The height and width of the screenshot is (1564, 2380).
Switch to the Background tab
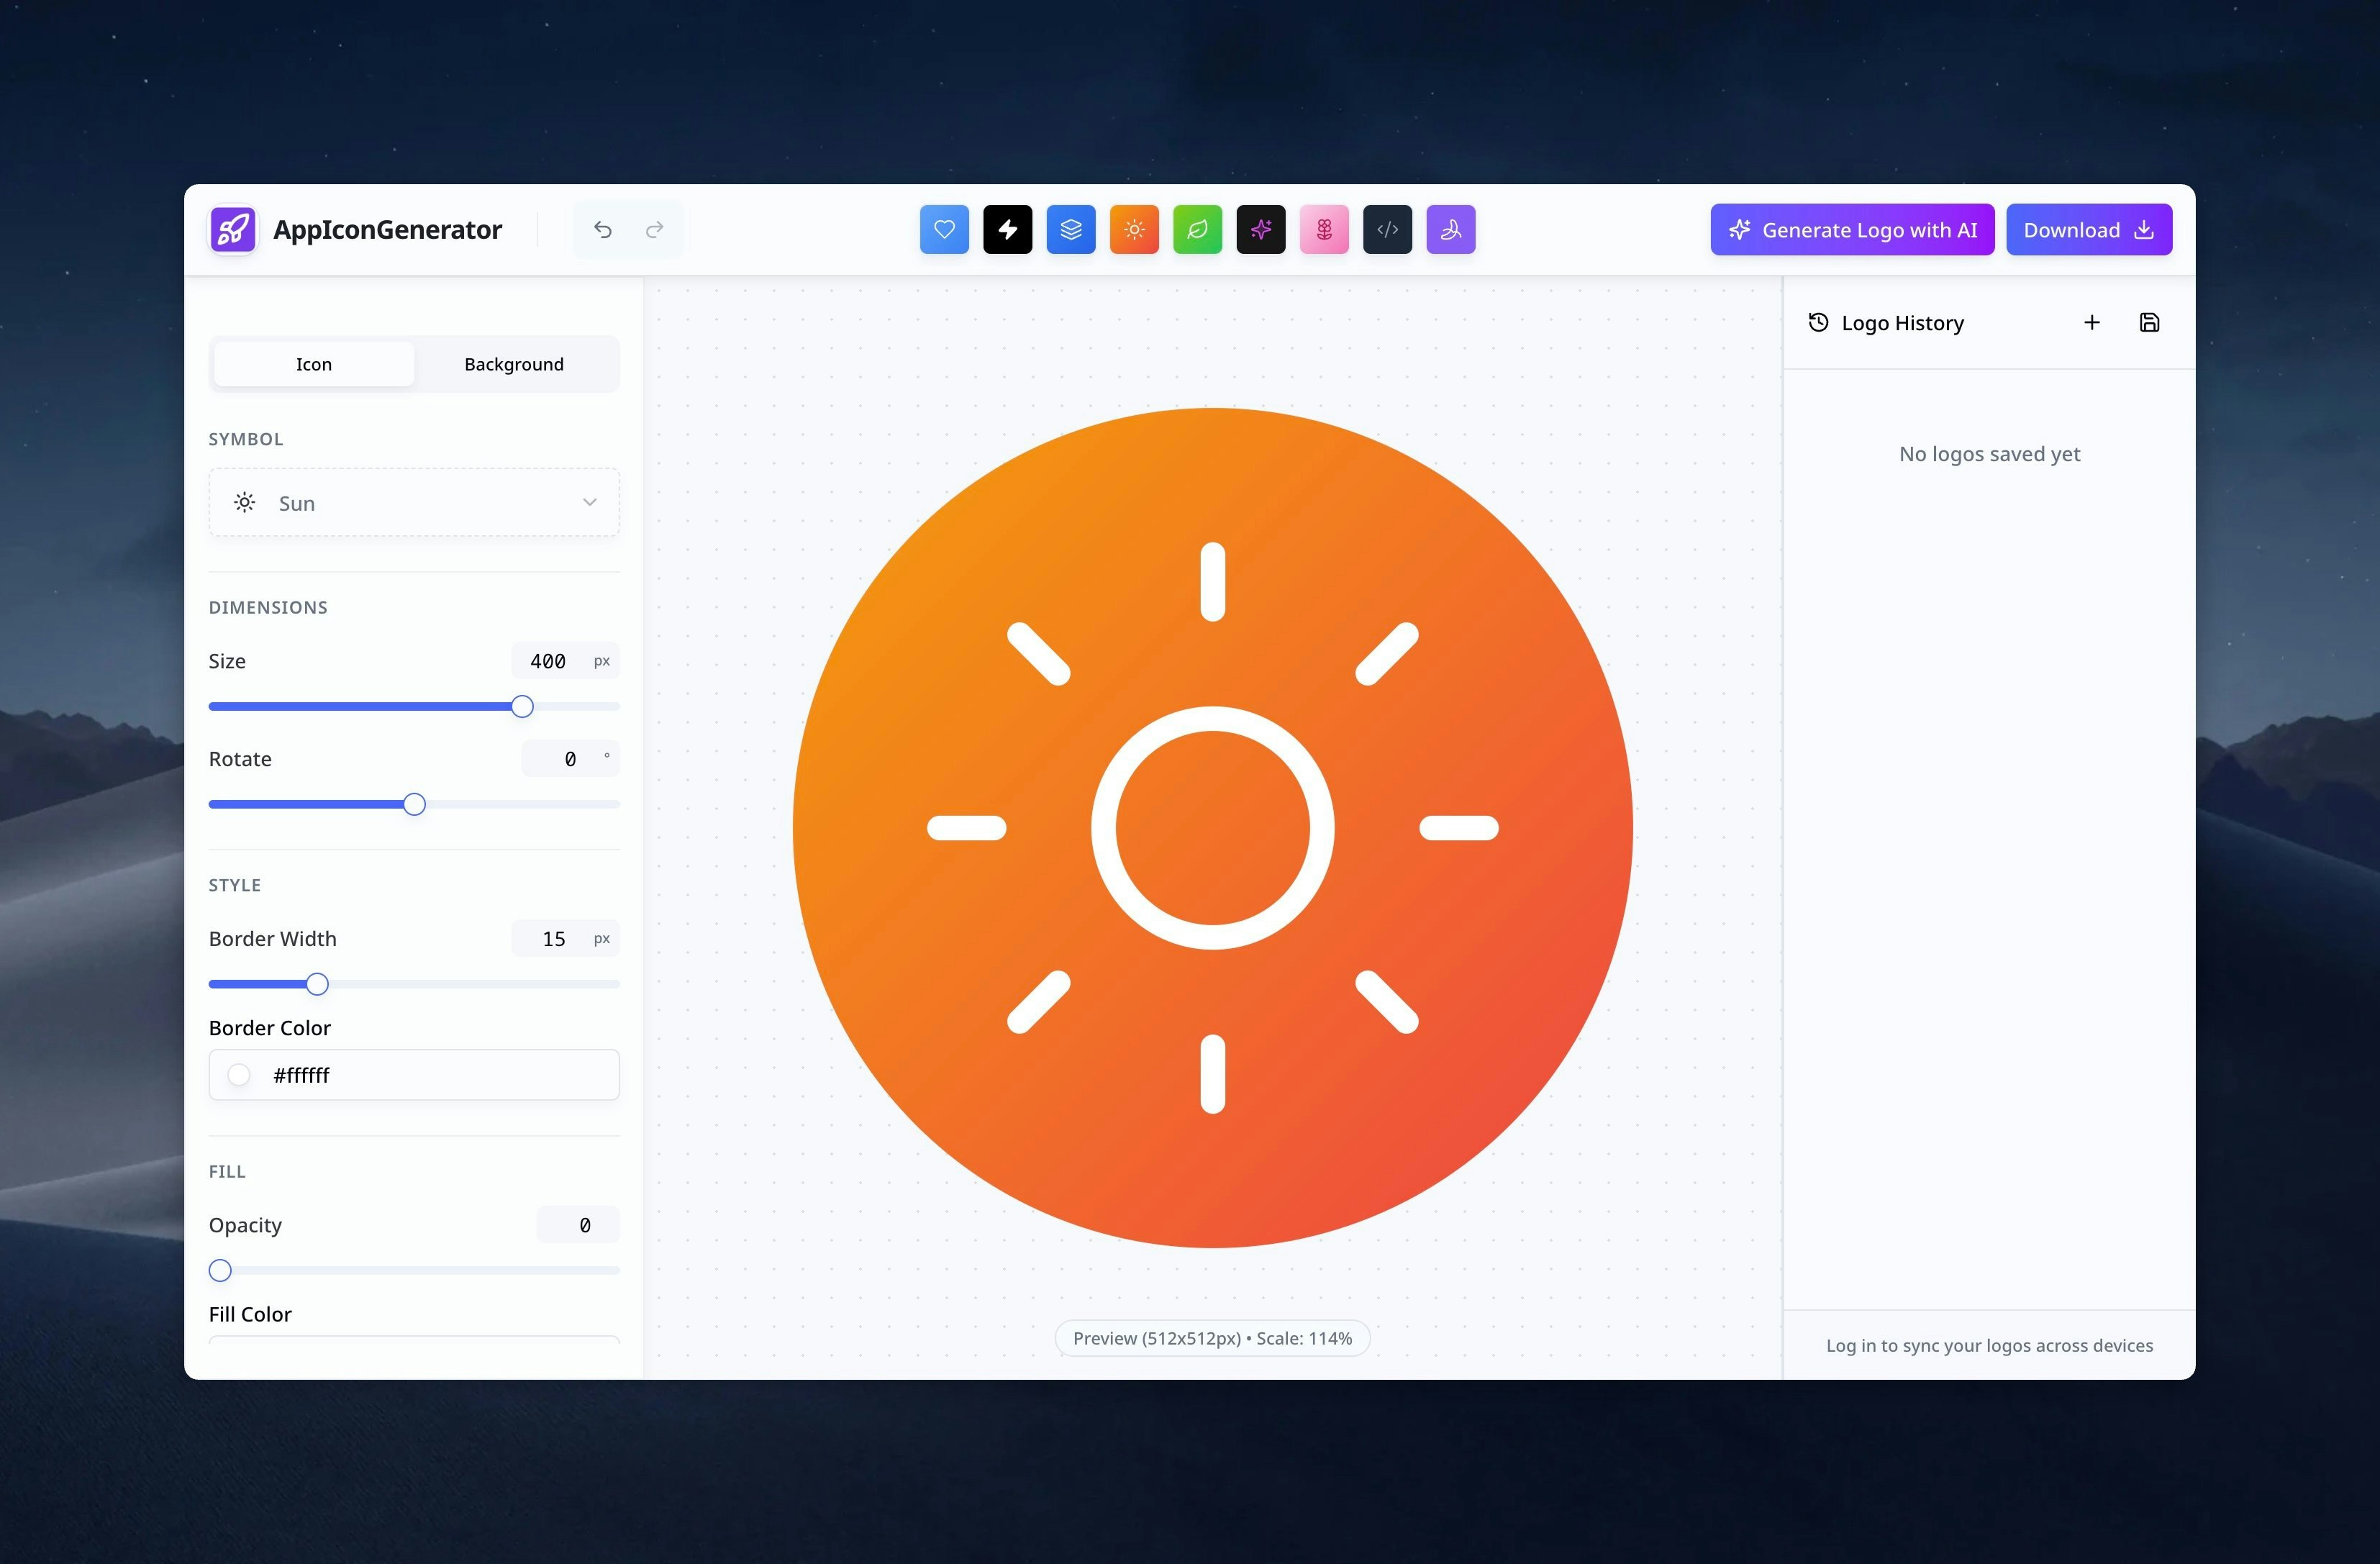tap(513, 364)
